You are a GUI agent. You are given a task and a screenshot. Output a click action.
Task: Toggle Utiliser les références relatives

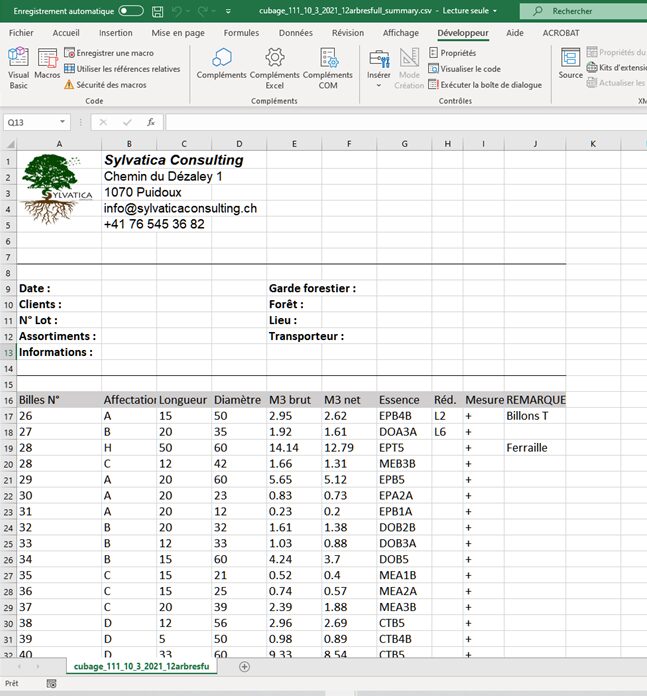122,69
